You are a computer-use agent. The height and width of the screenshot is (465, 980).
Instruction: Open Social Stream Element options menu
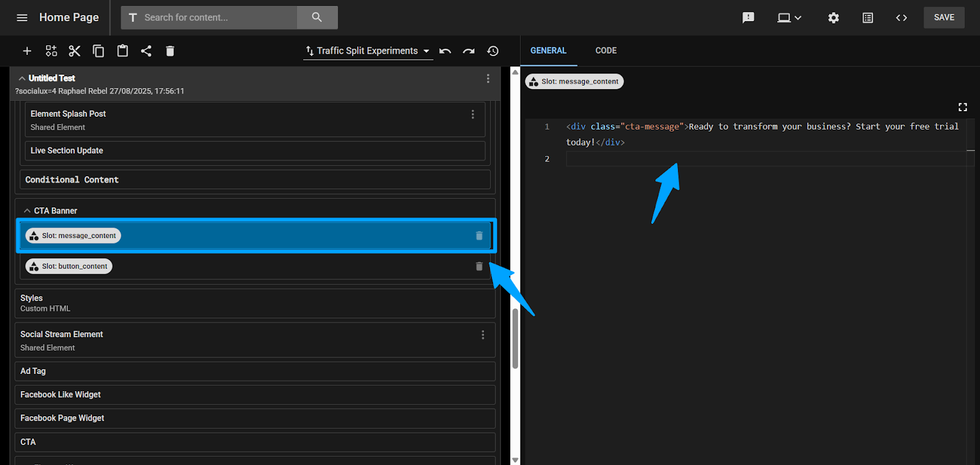click(x=482, y=335)
